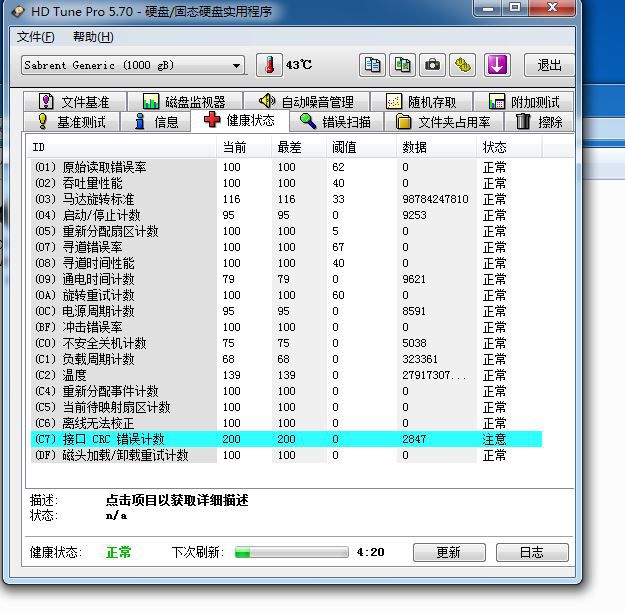Screen dimensions: 625x611
Task: Click the 点击项目以获取详细描述 description text
Action: click(177, 500)
